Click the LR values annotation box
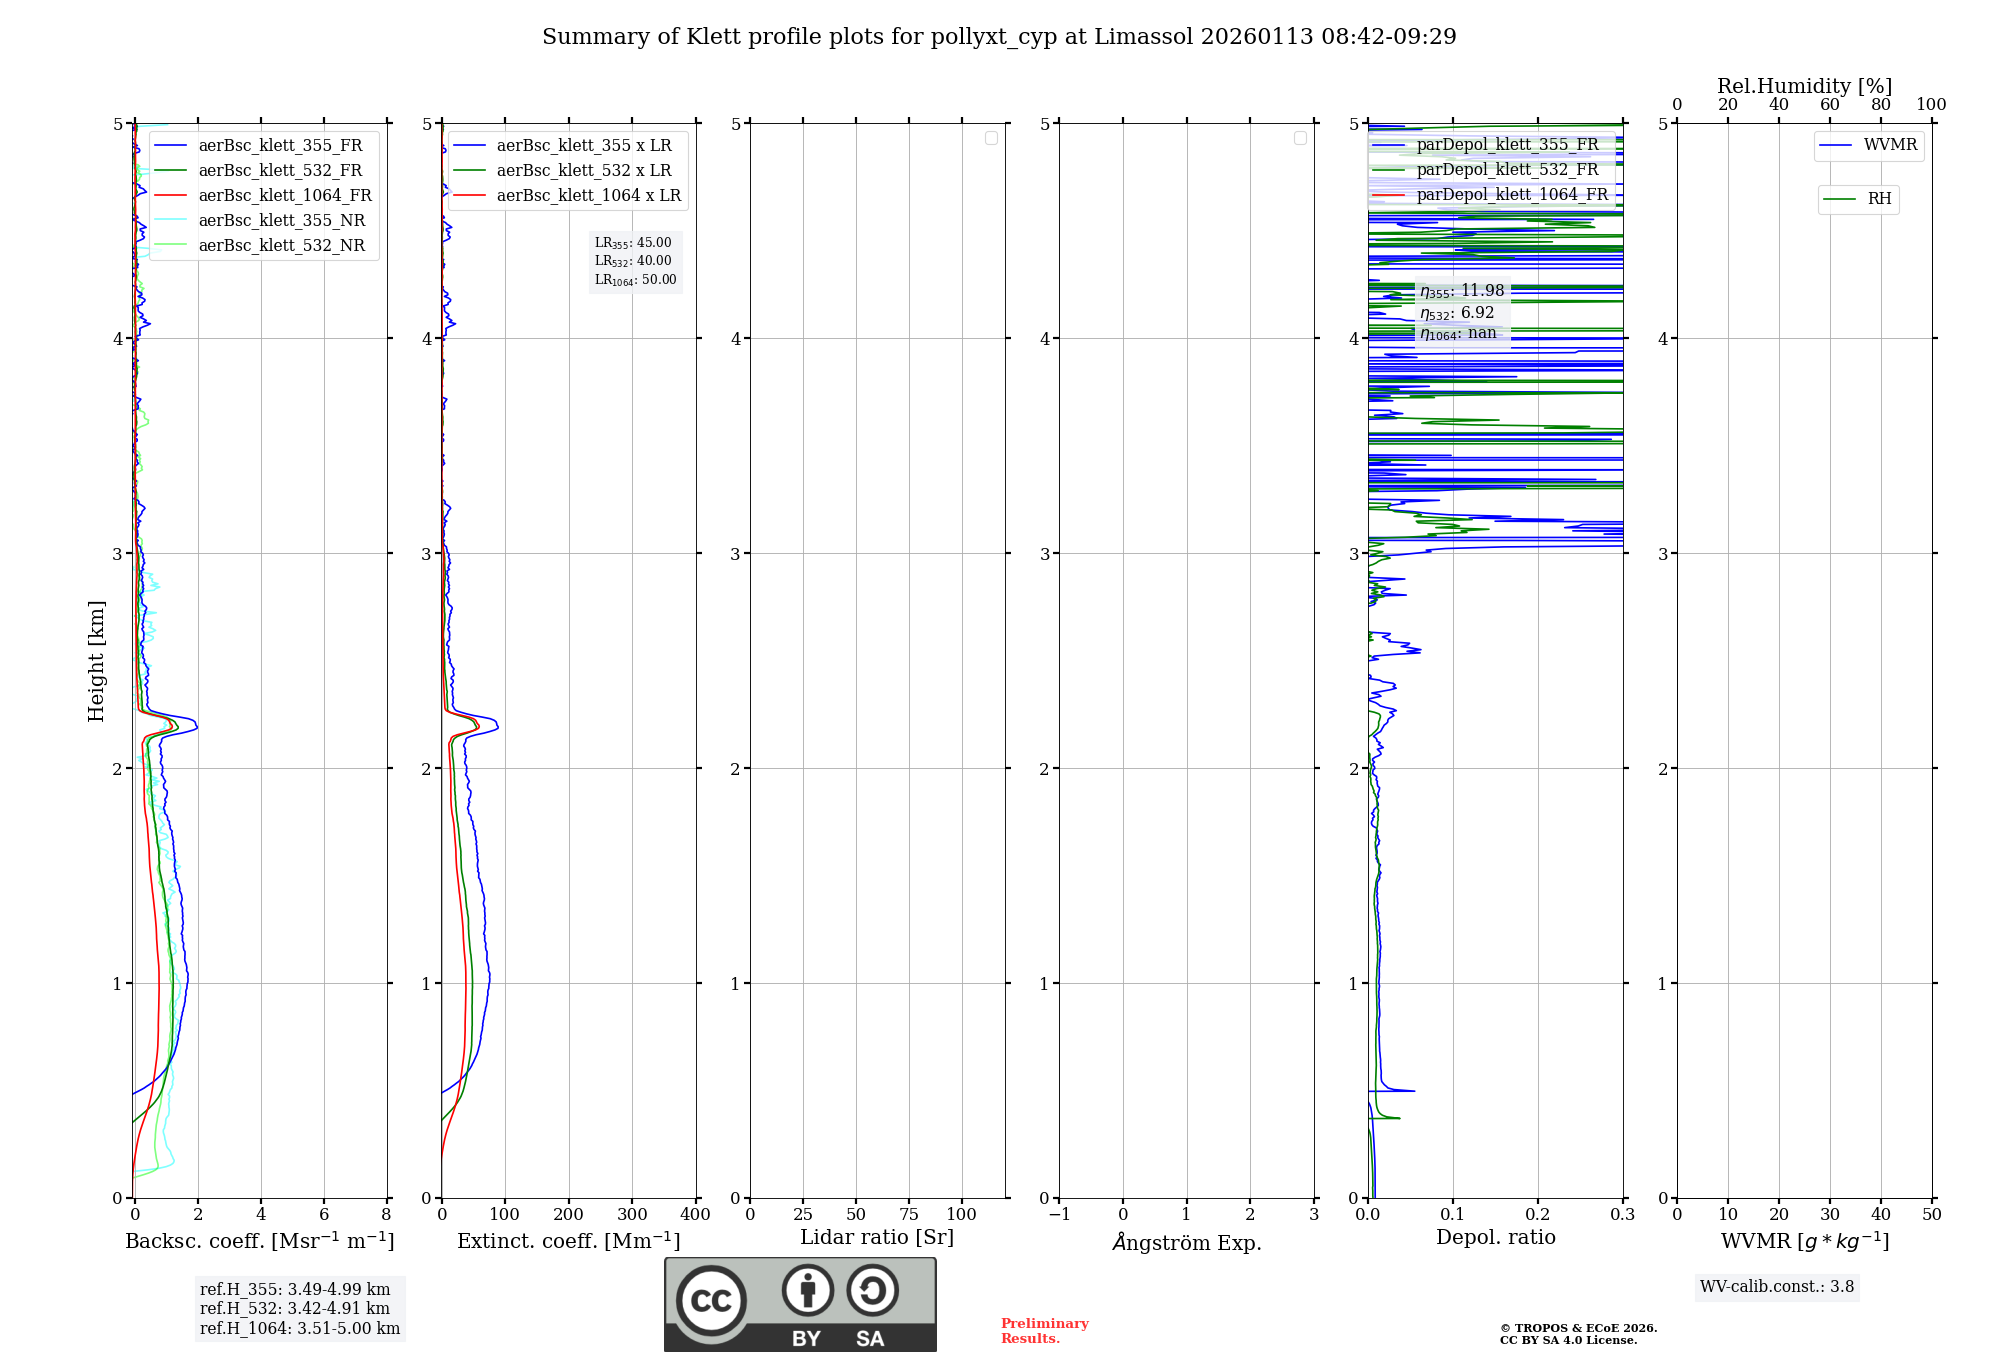The width and height of the screenshot is (2000, 1360). (635, 262)
